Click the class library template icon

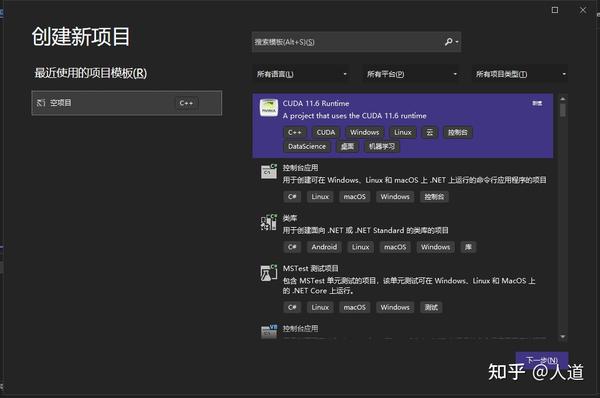(269, 222)
